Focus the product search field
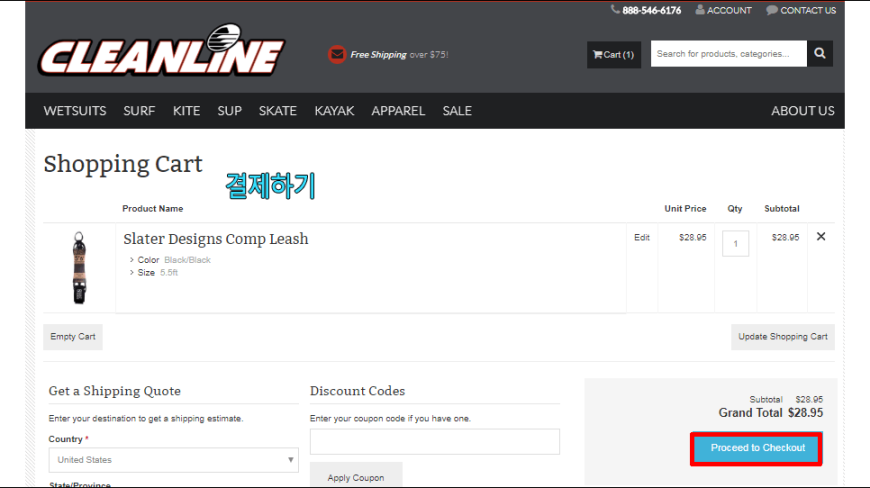The width and height of the screenshot is (870, 488). (729, 54)
